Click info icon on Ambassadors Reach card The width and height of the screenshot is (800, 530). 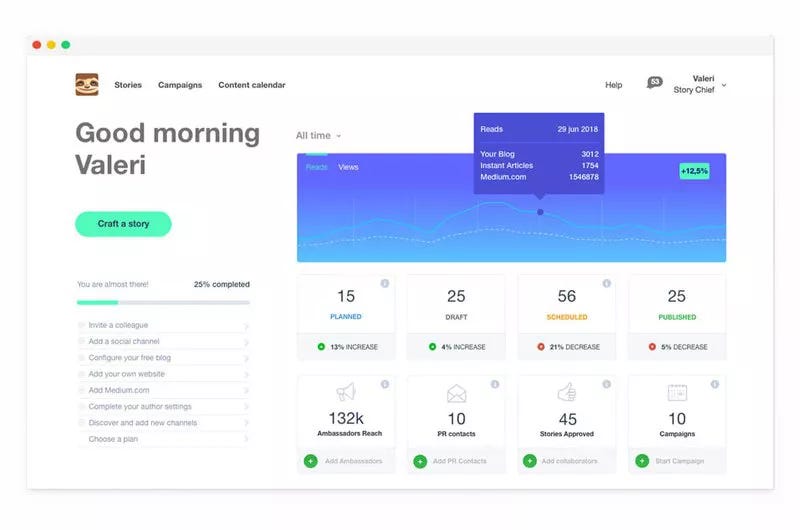(x=385, y=384)
